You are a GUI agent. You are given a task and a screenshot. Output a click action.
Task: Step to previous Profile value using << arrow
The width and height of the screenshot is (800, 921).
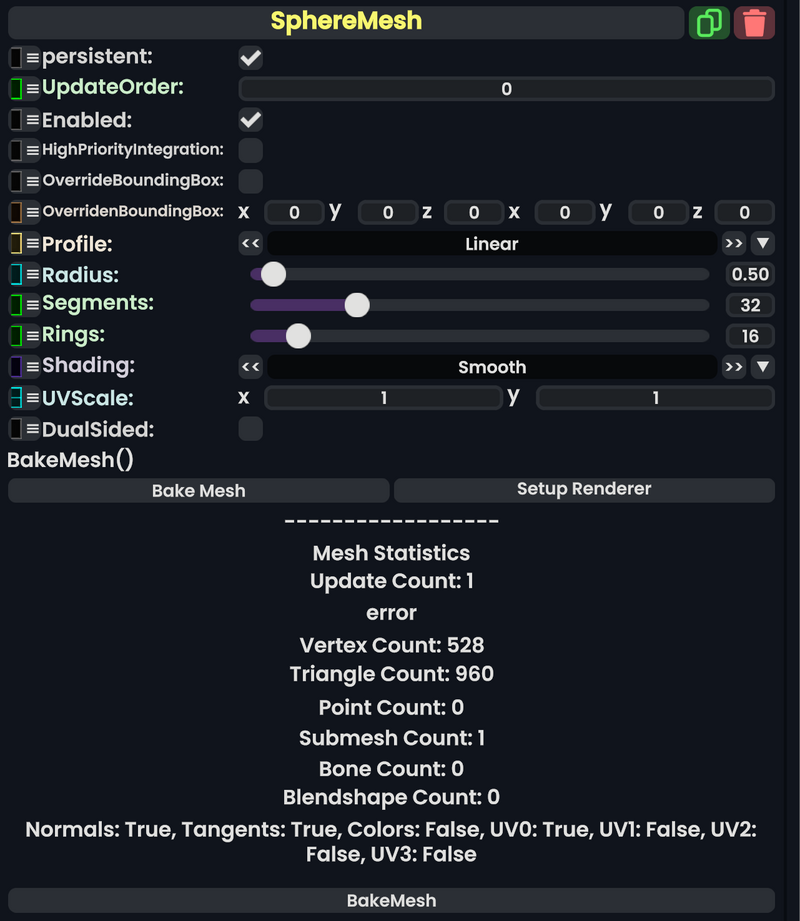click(x=250, y=243)
